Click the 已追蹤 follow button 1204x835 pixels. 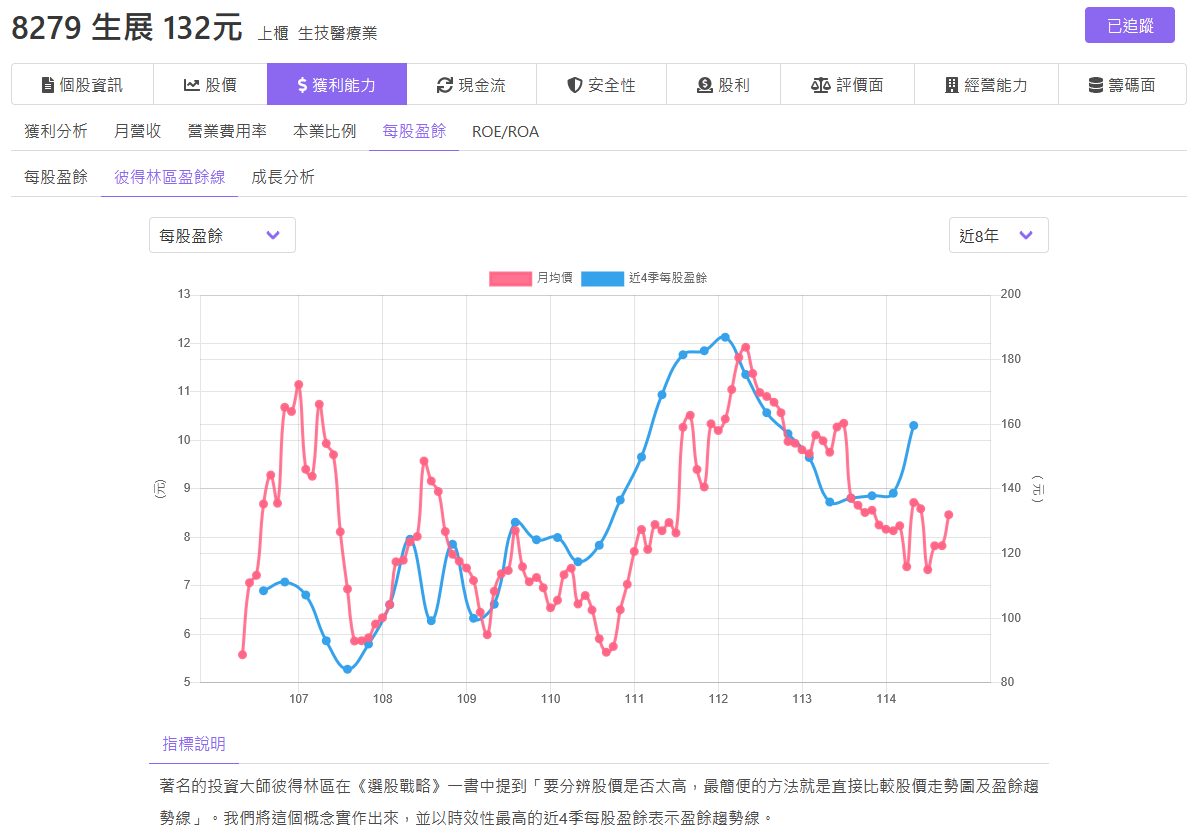point(1130,25)
